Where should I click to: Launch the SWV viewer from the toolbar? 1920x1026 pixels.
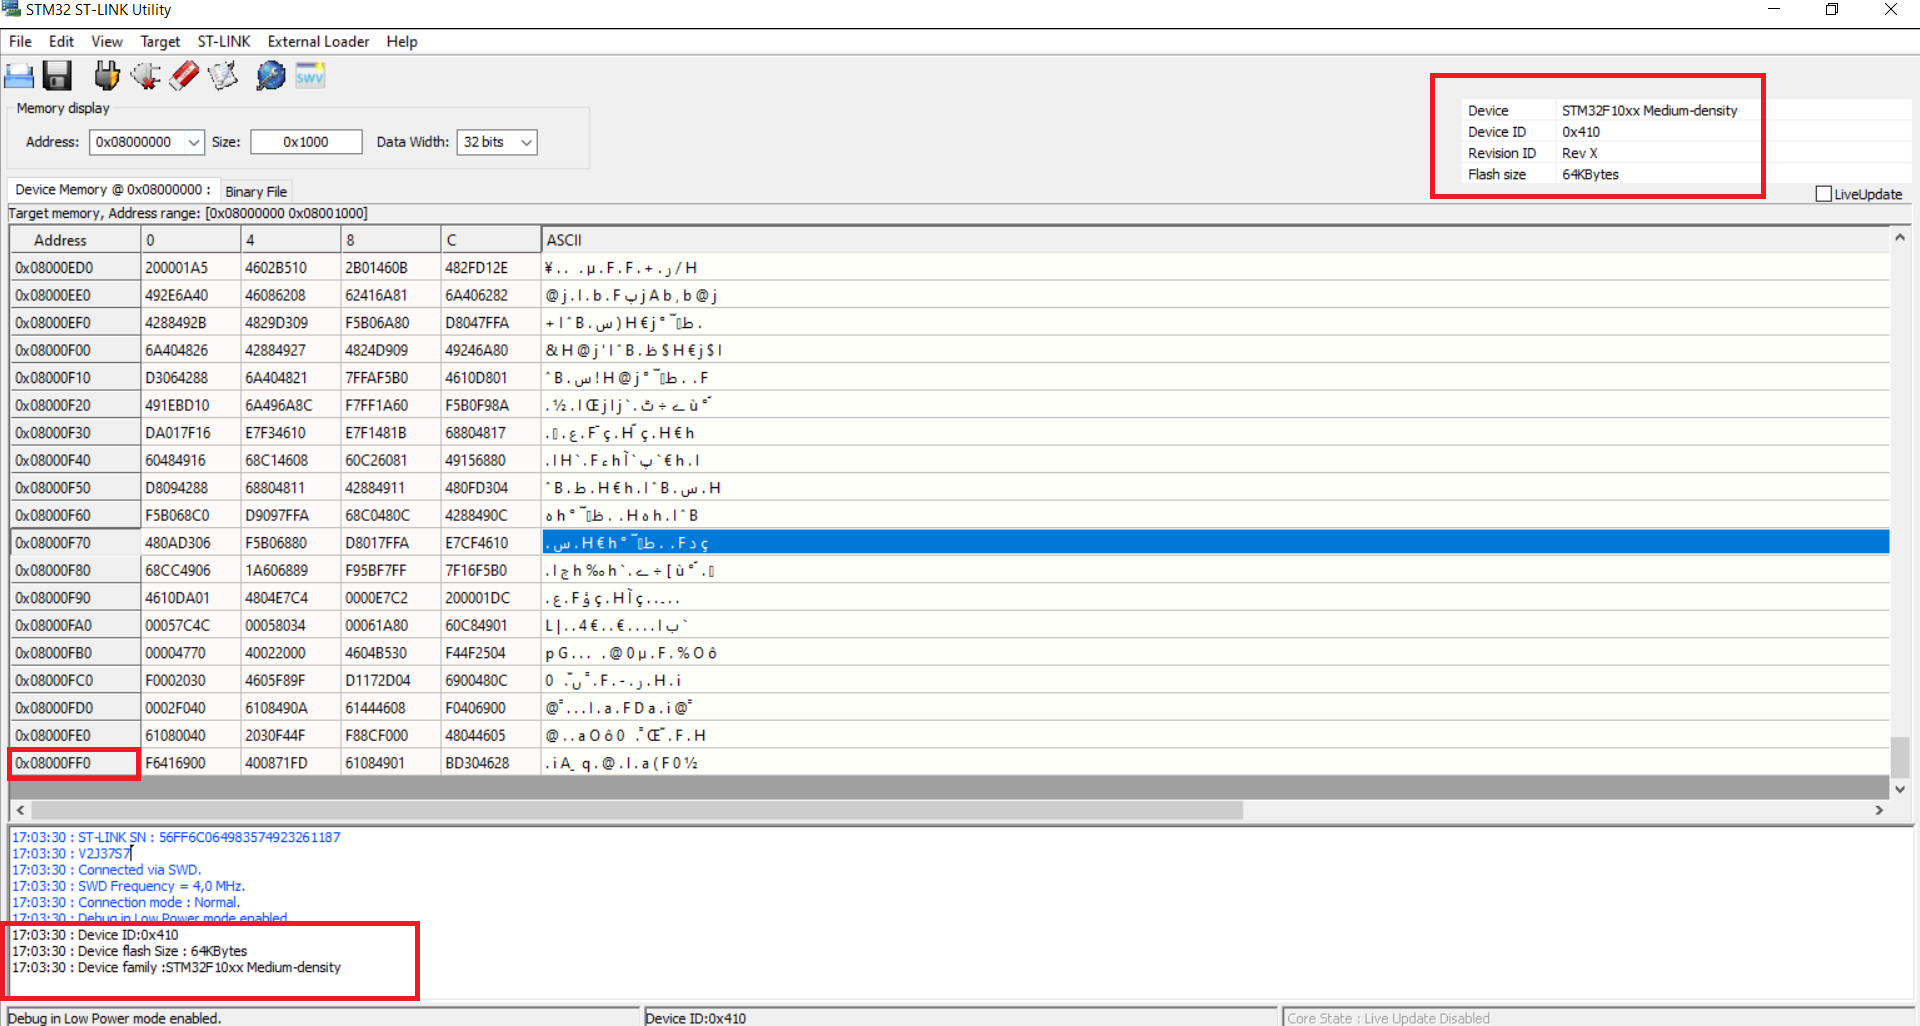[x=309, y=75]
